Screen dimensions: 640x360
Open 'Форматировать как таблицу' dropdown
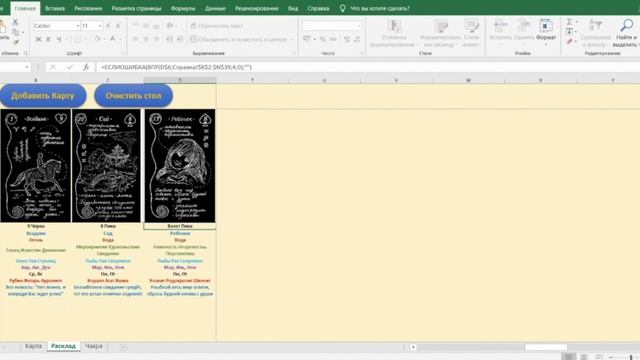(440, 33)
